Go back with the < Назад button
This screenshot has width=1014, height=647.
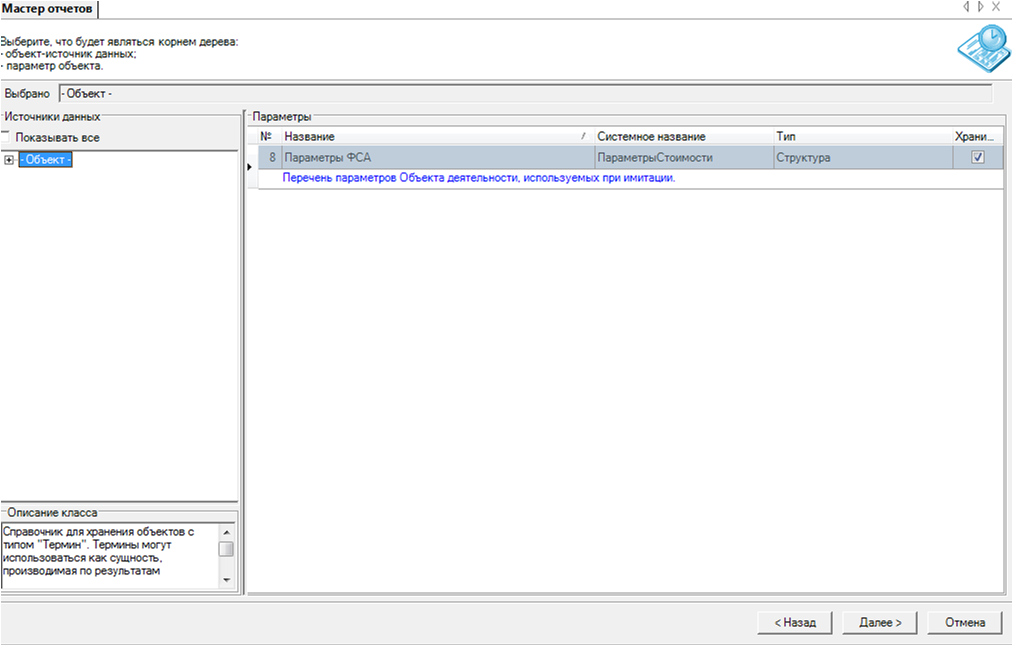pyautogui.click(x=794, y=622)
